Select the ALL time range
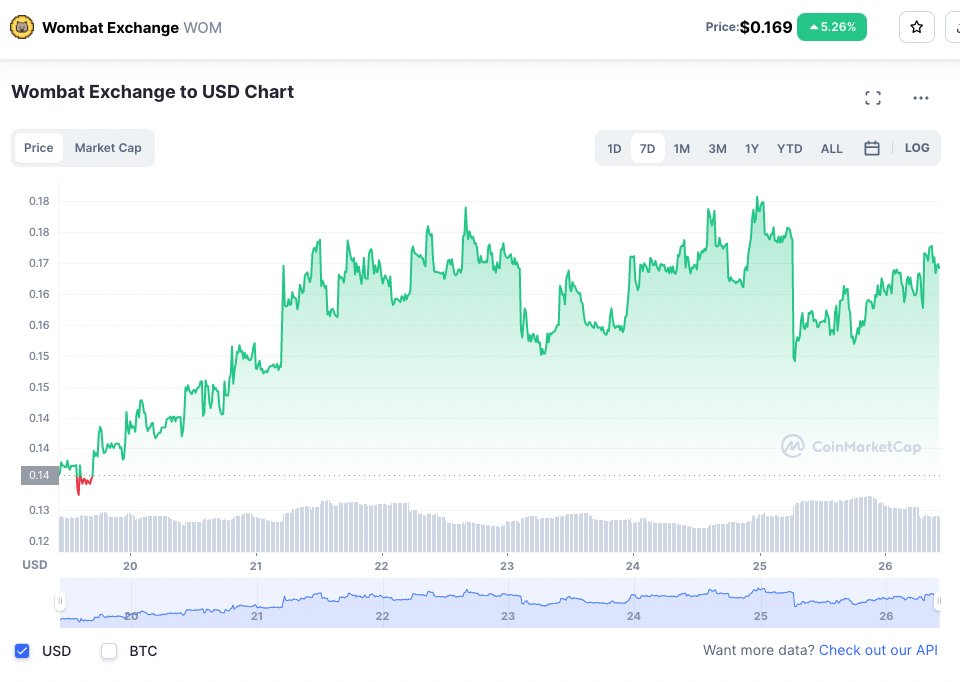This screenshot has width=960, height=682. [831, 149]
